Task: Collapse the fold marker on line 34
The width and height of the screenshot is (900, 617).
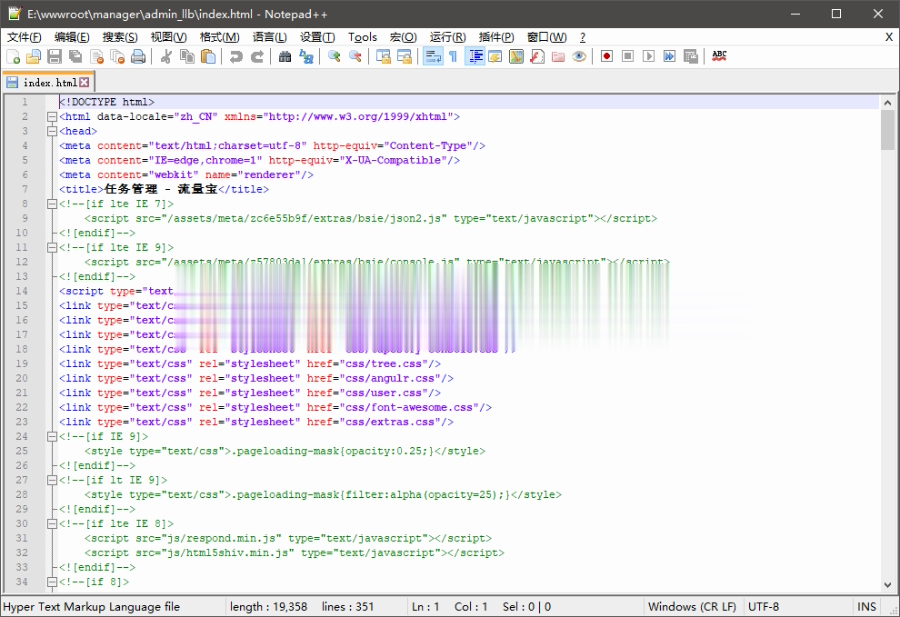Action: coord(52,581)
